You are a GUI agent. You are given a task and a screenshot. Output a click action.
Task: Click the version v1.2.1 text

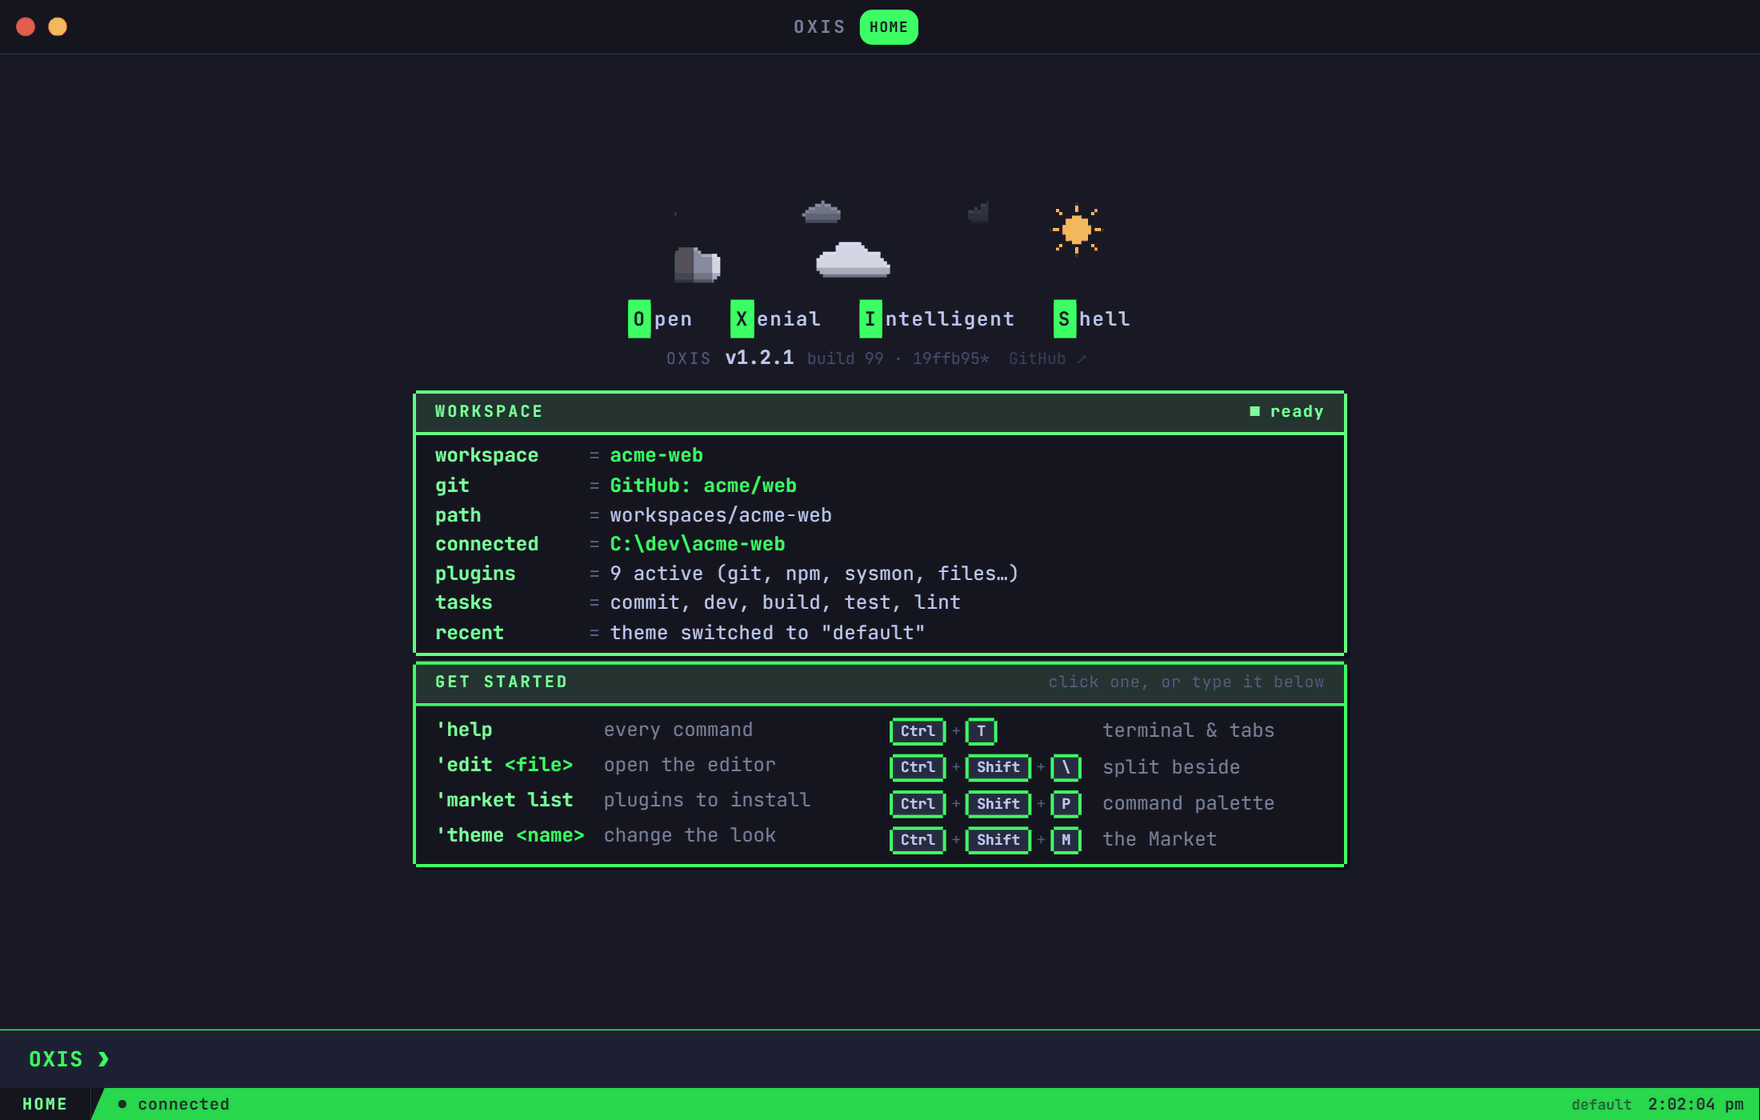[759, 358]
